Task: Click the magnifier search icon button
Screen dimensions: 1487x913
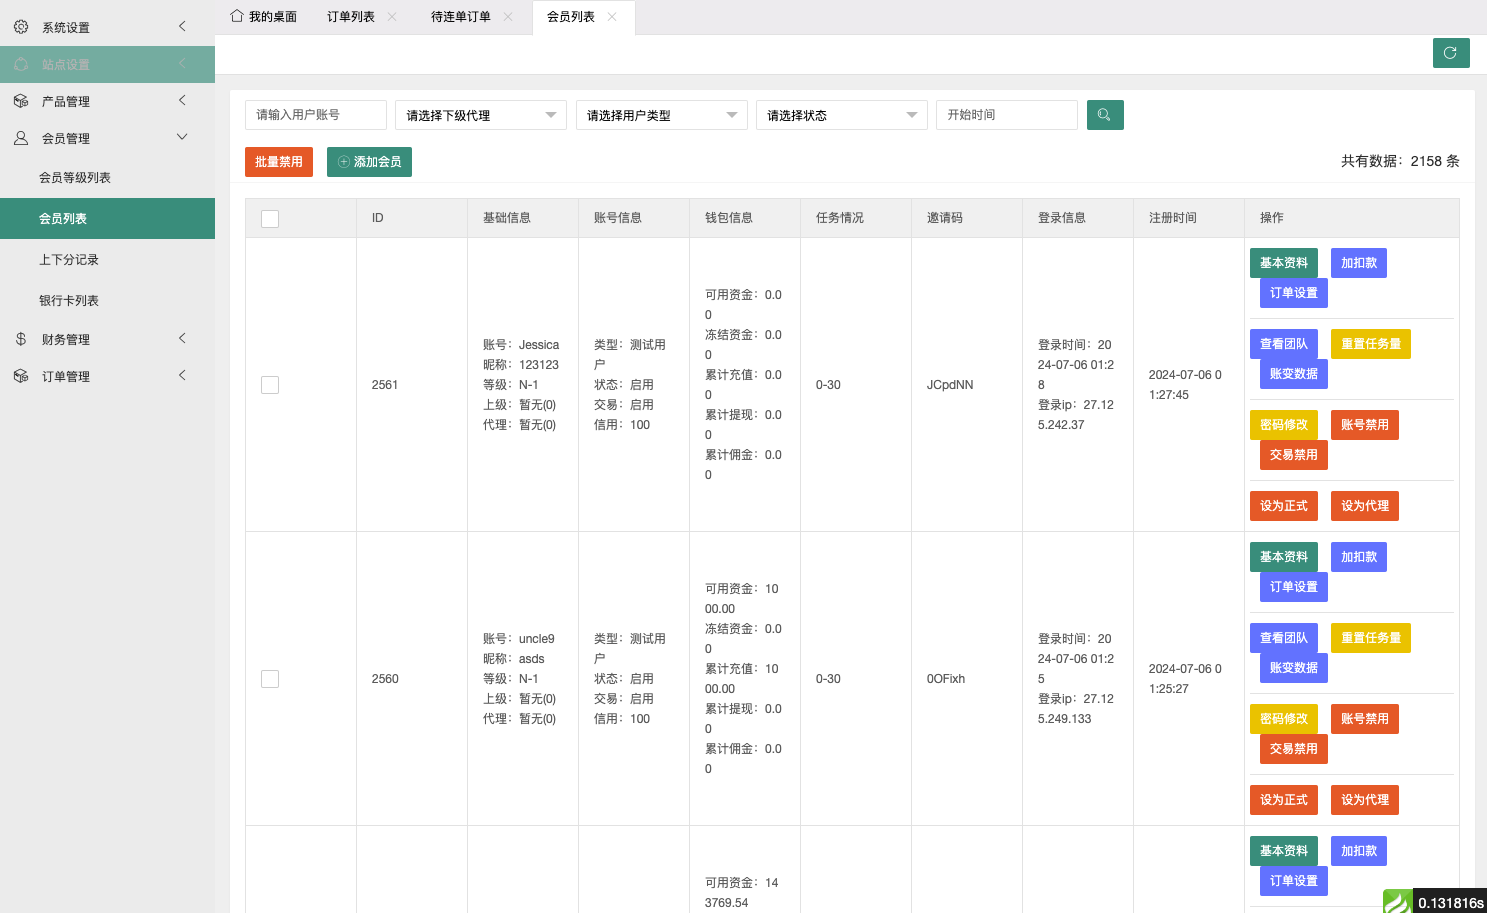Action: pos(1104,115)
